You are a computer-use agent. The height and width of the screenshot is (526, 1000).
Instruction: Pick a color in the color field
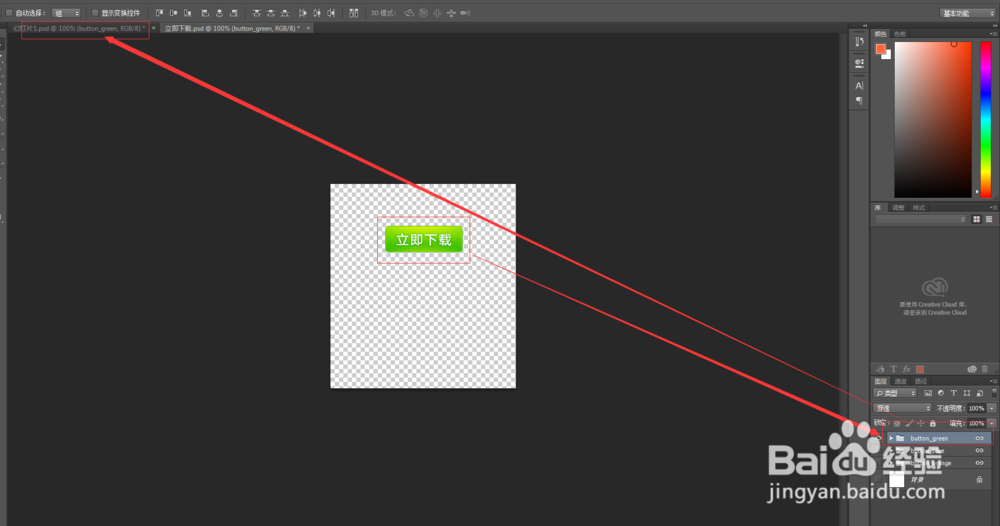932,120
